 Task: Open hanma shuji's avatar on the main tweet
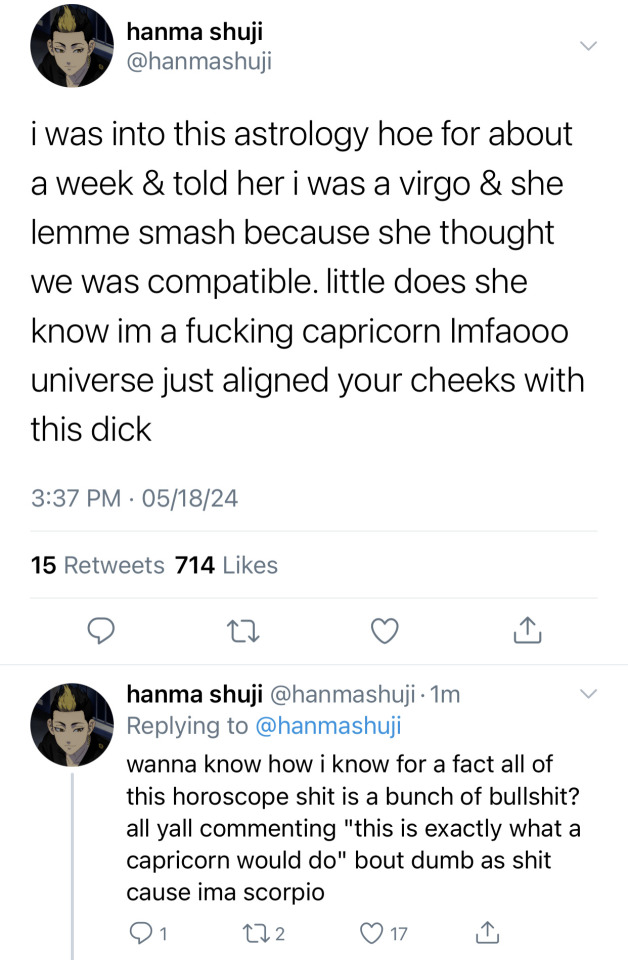[70, 48]
